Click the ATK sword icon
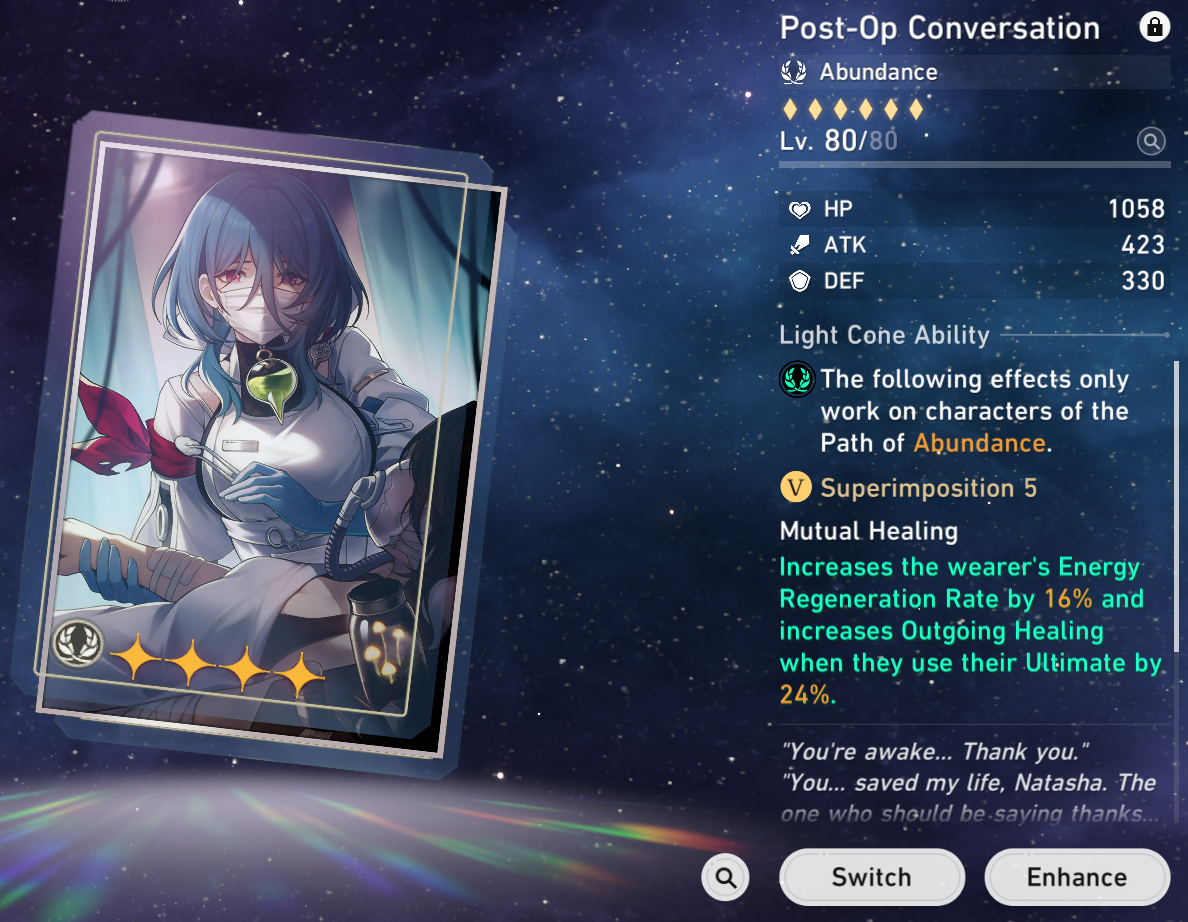Image resolution: width=1188 pixels, height=922 pixels. click(x=799, y=245)
